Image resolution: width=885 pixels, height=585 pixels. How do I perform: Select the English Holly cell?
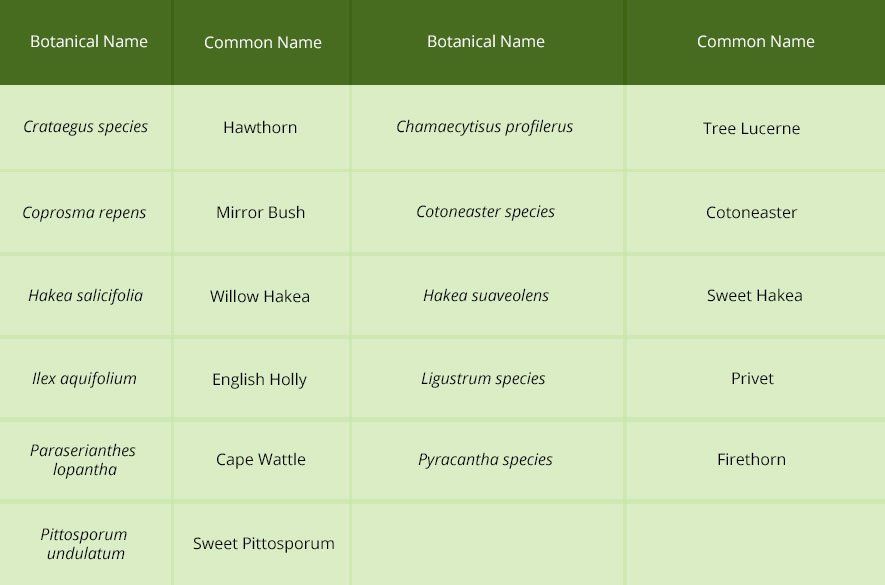point(260,379)
